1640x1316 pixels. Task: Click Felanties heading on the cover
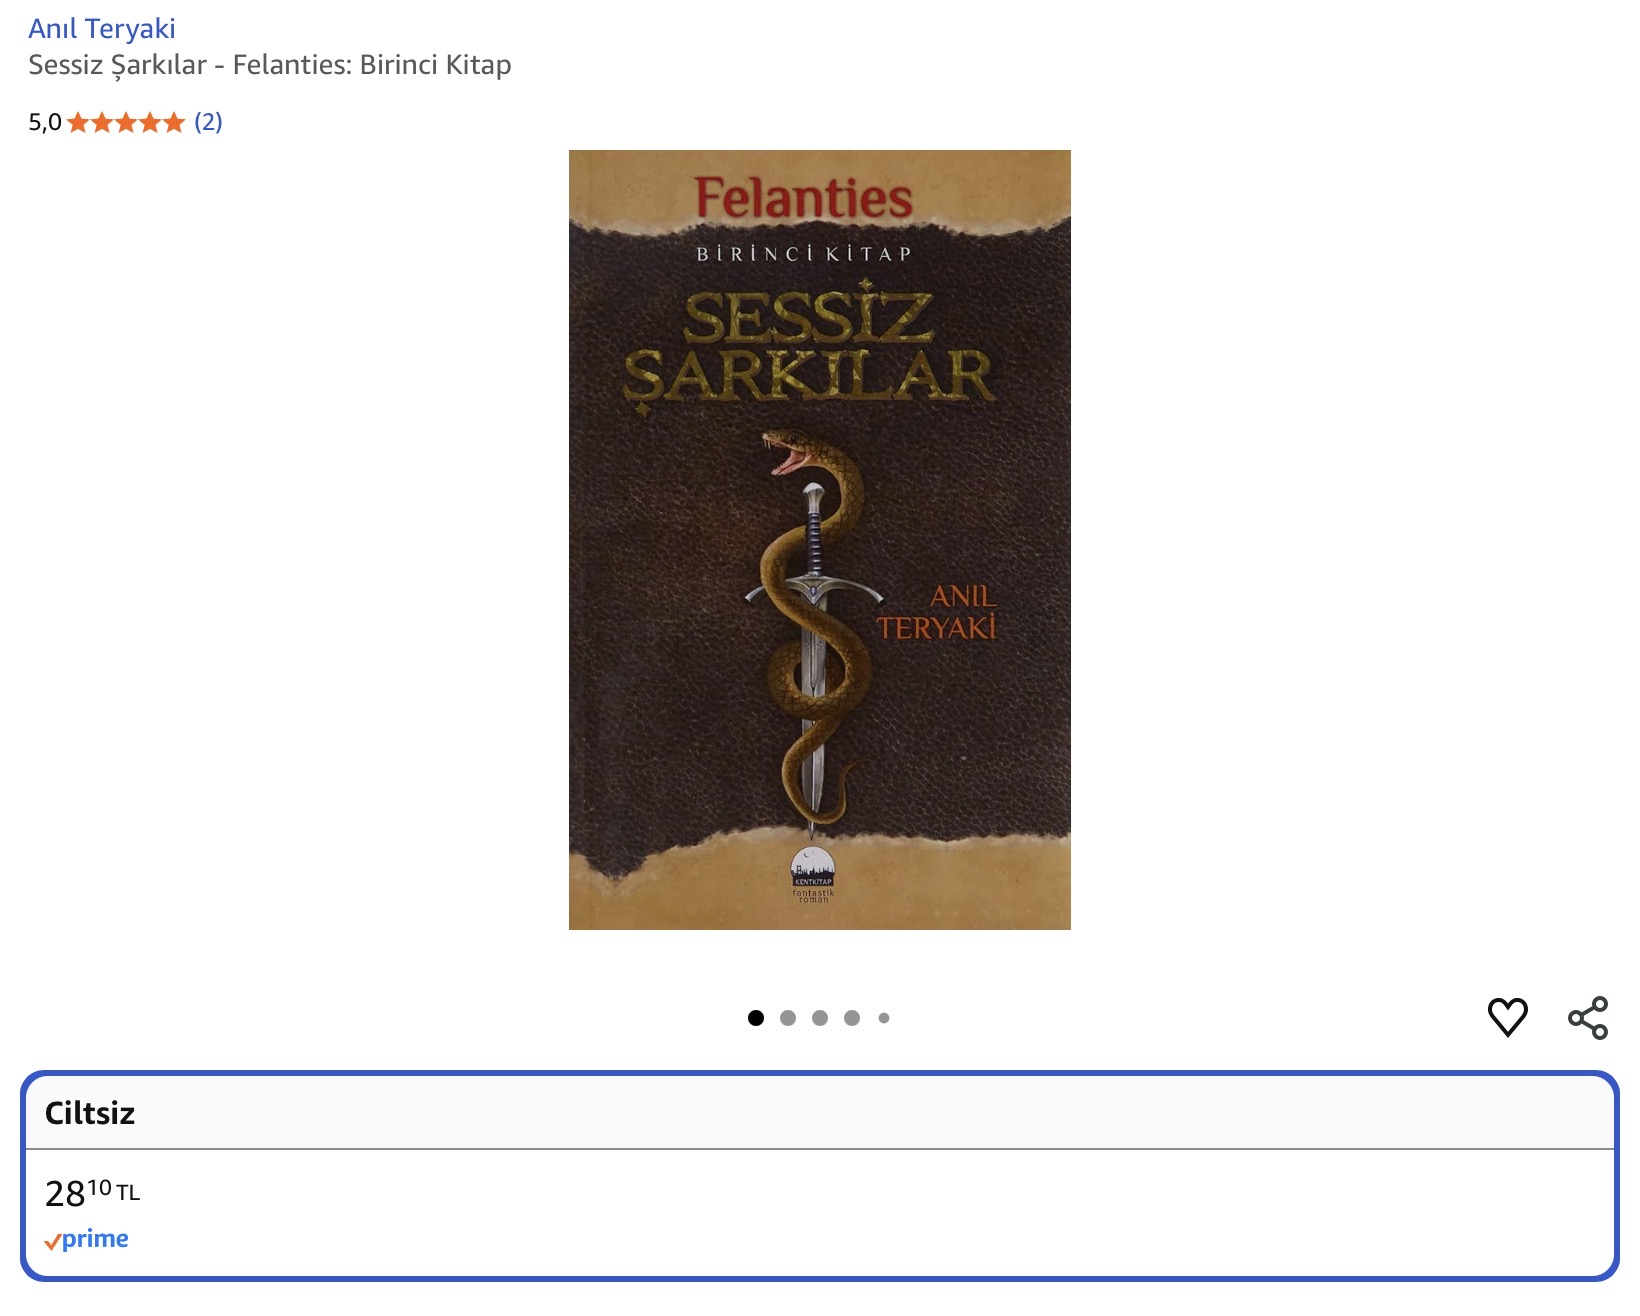point(803,197)
